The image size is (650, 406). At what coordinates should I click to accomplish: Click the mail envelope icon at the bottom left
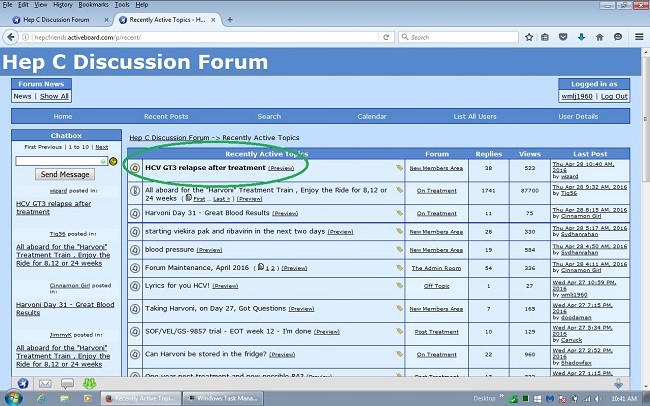click(45, 384)
